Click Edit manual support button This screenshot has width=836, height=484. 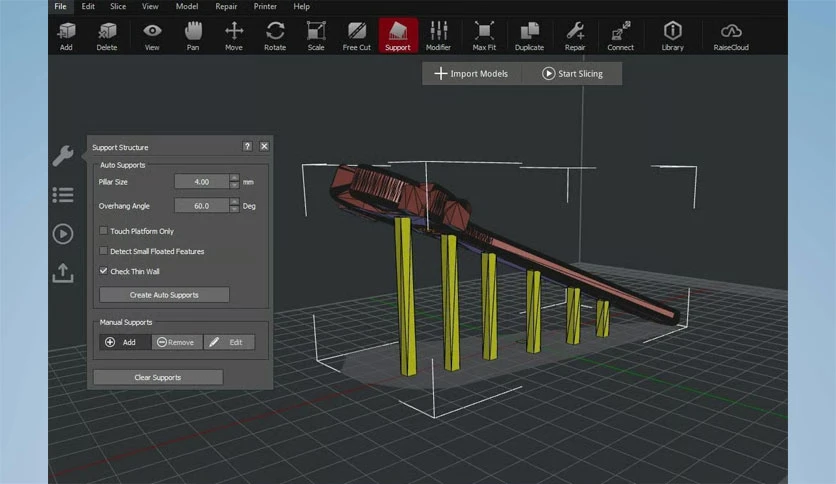click(229, 342)
